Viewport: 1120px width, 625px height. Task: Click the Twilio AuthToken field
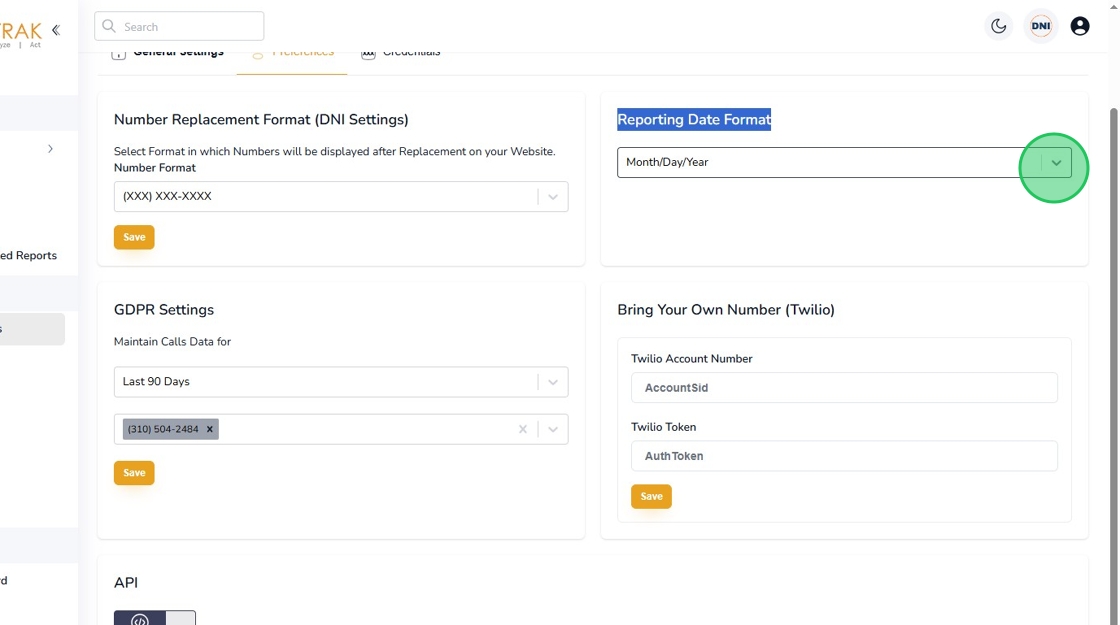tap(844, 456)
